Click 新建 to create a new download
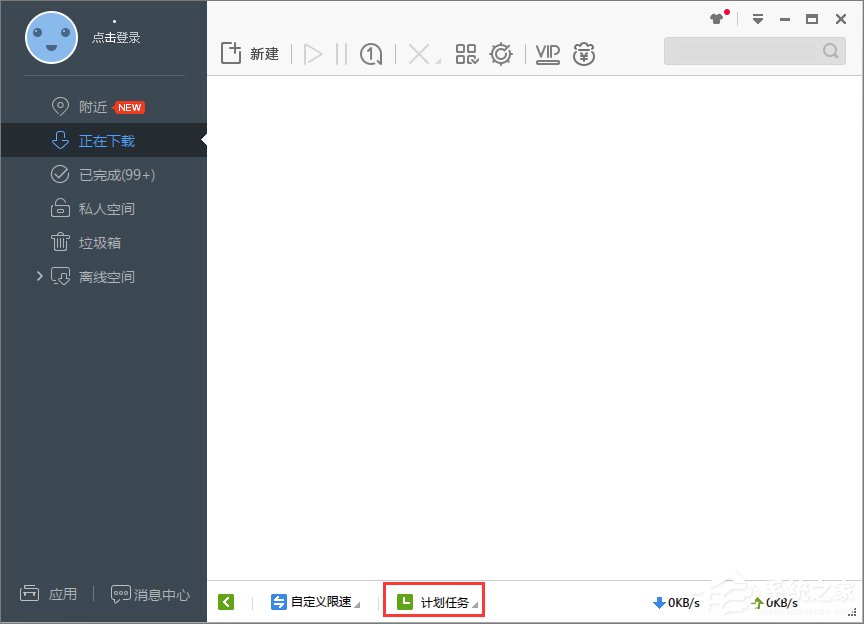 (248, 54)
